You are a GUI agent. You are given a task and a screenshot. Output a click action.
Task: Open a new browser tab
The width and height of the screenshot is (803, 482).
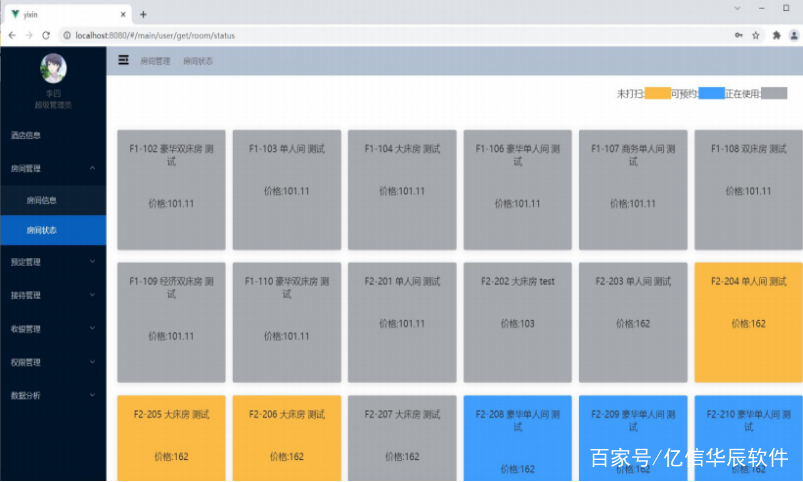click(143, 14)
